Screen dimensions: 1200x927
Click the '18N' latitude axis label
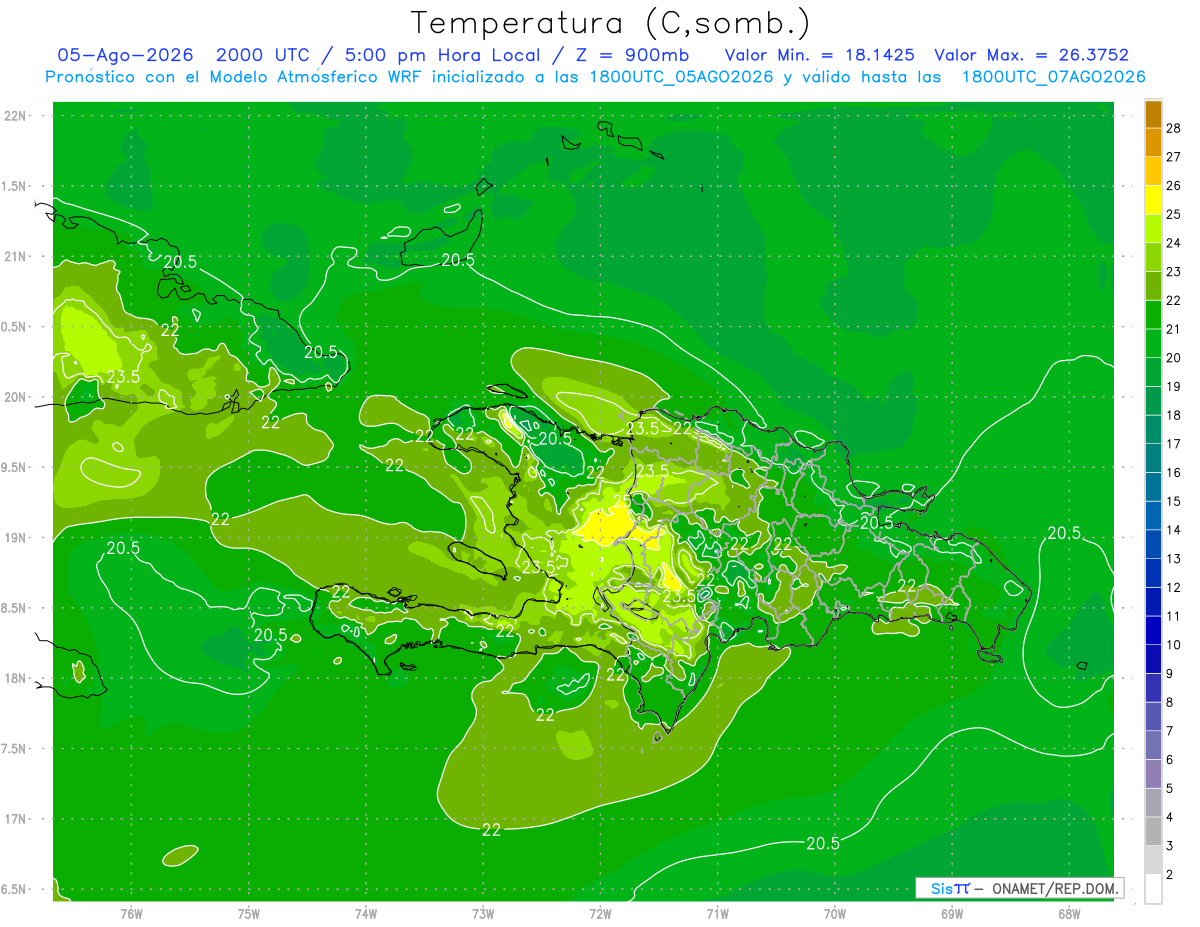16,678
